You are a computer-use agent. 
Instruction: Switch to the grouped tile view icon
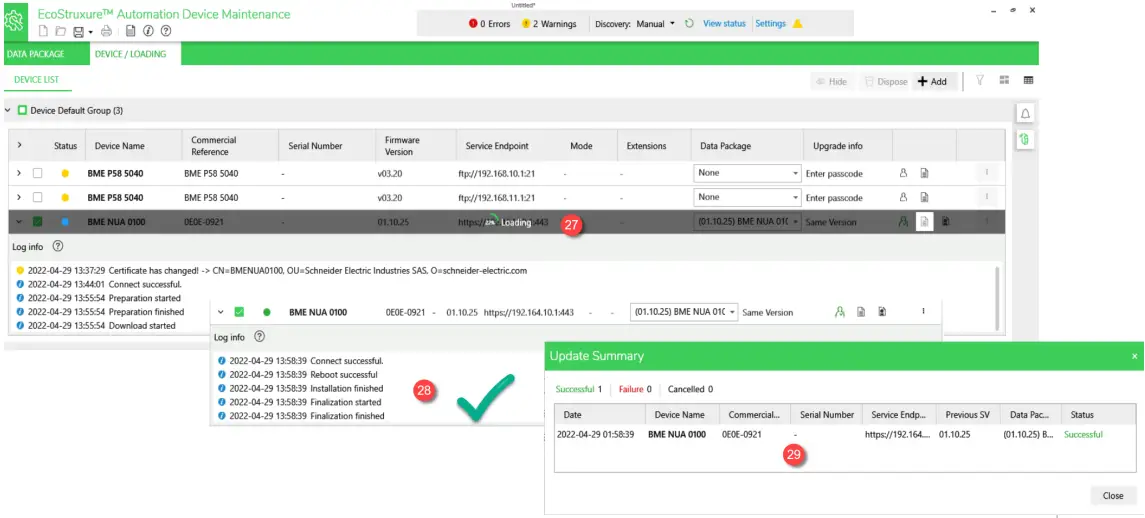click(x=1004, y=80)
